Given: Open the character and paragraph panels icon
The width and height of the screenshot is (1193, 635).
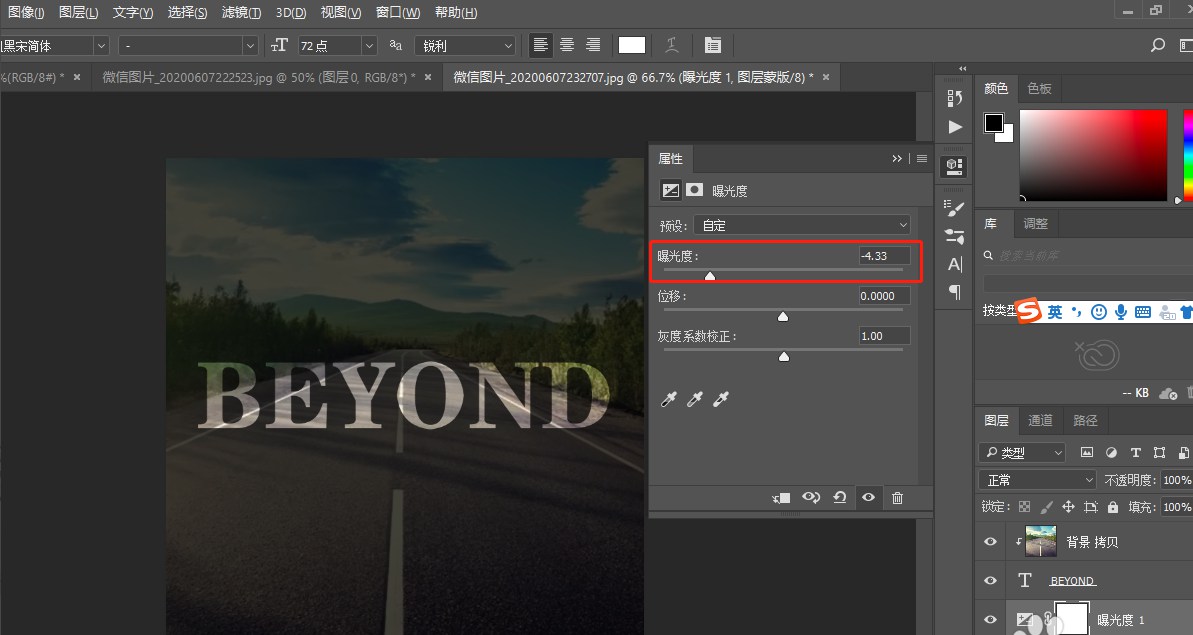Looking at the screenshot, I should (x=712, y=45).
